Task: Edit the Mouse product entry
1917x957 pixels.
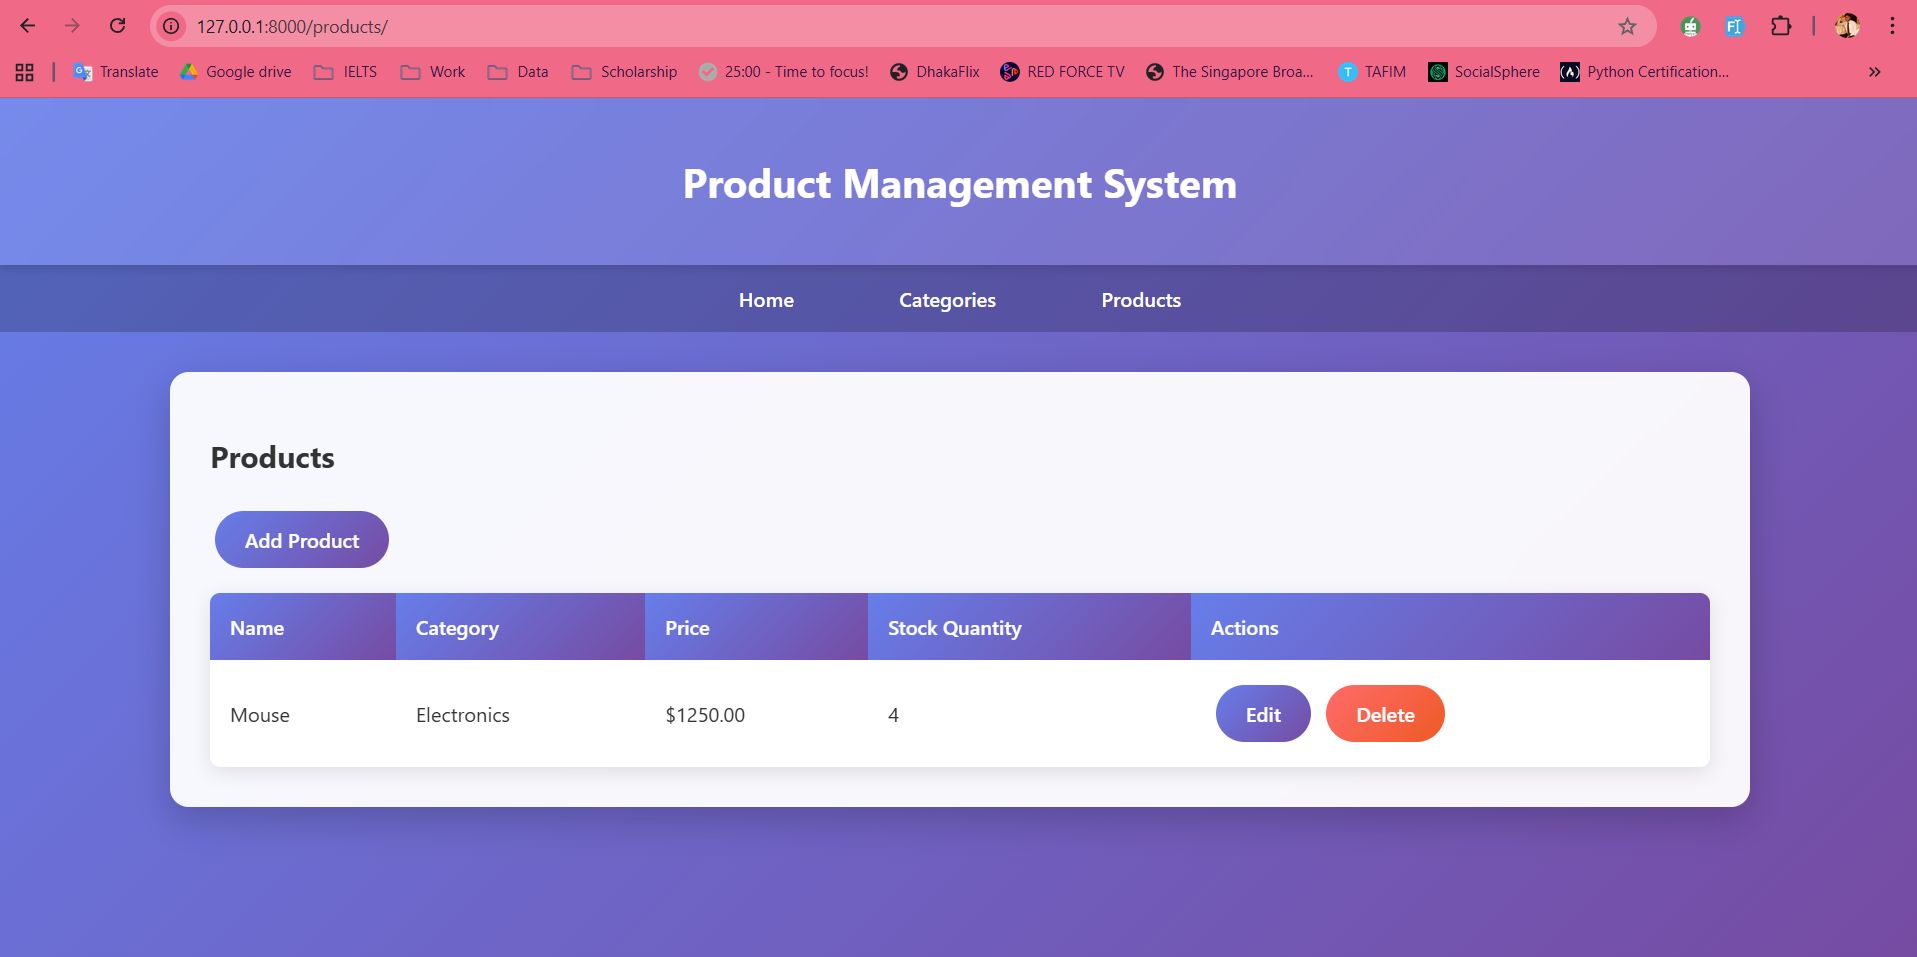Action: (x=1262, y=713)
